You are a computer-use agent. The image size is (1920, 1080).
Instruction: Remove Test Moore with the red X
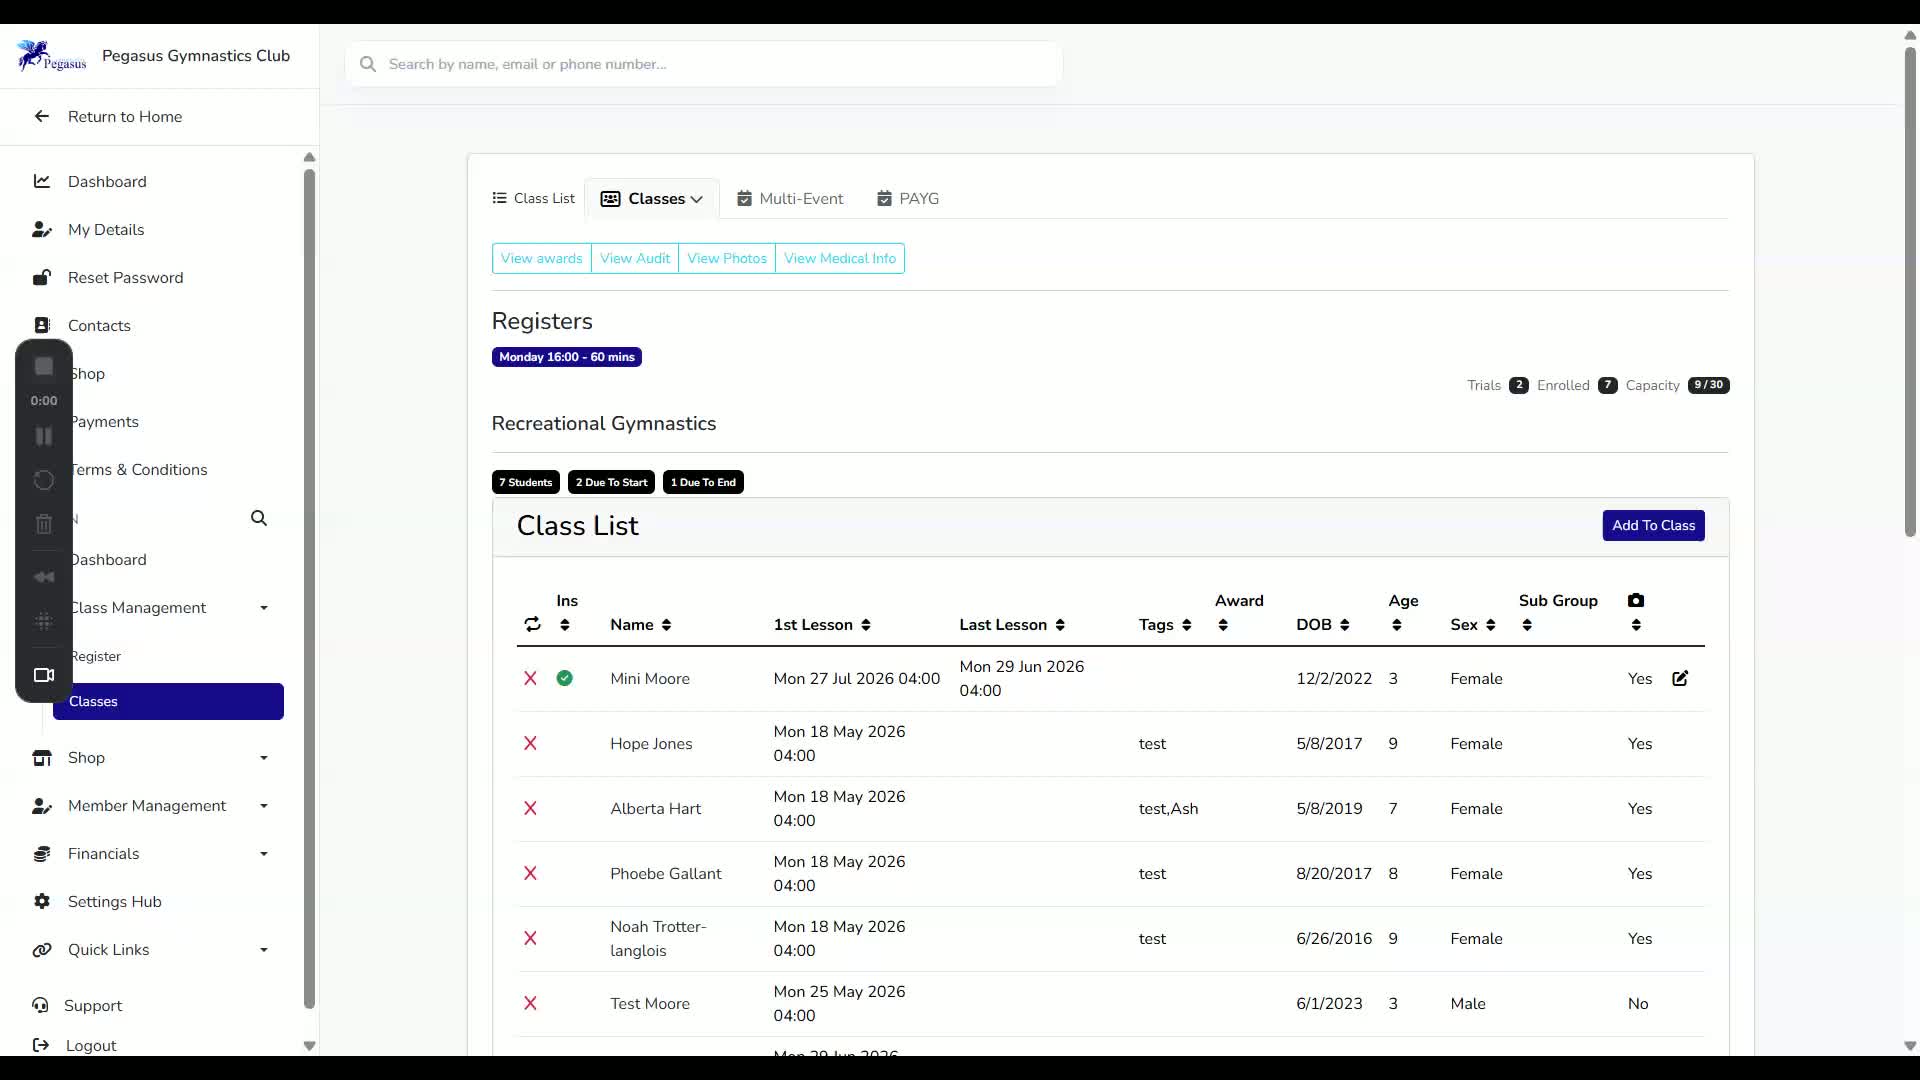(x=530, y=1003)
